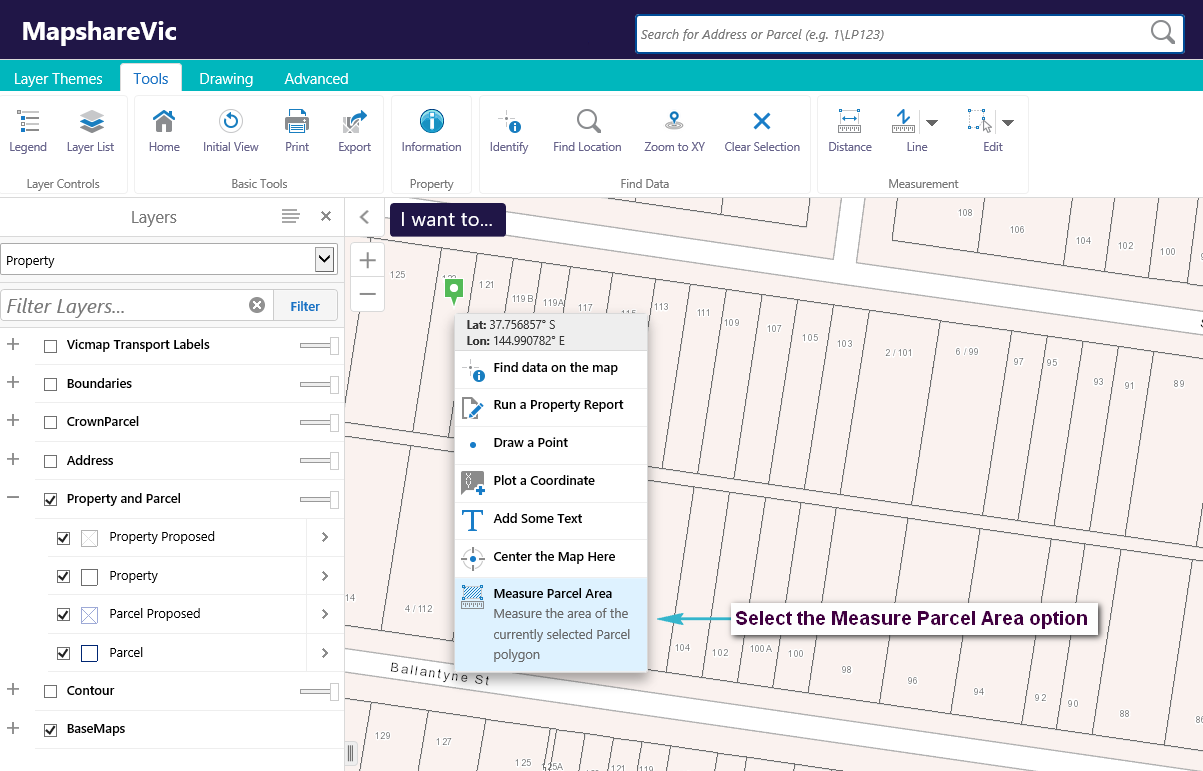Enable Address layer checkbox
The image size is (1203, 771).
51,461
